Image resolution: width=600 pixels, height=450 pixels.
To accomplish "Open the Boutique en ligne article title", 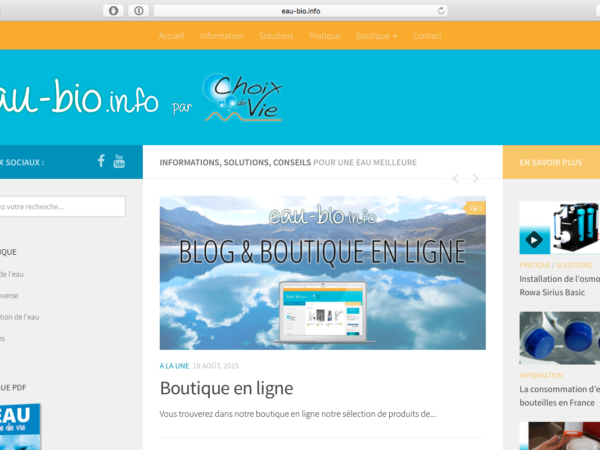I will pos(227,388).
